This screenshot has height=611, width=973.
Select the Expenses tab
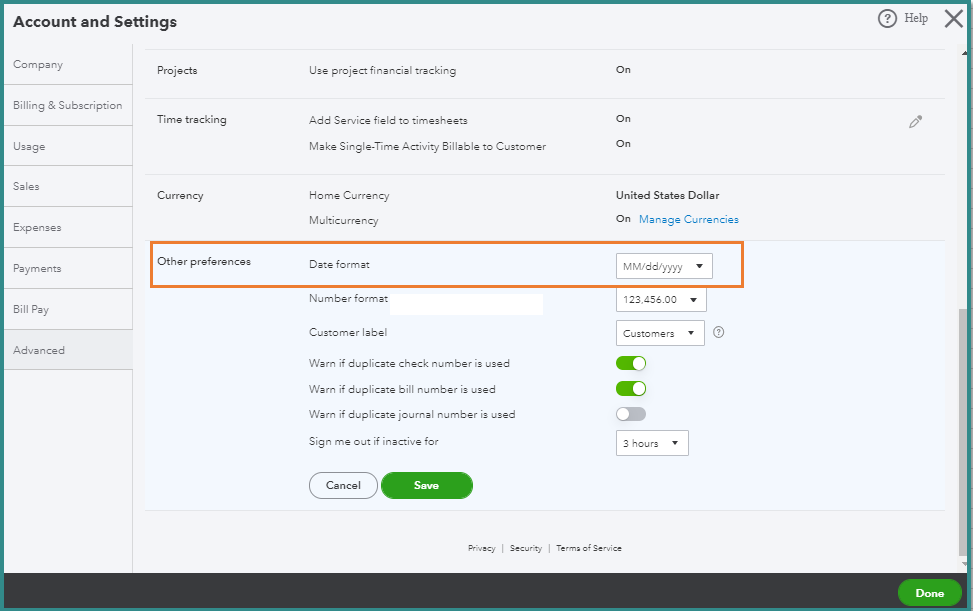(37, 228)
